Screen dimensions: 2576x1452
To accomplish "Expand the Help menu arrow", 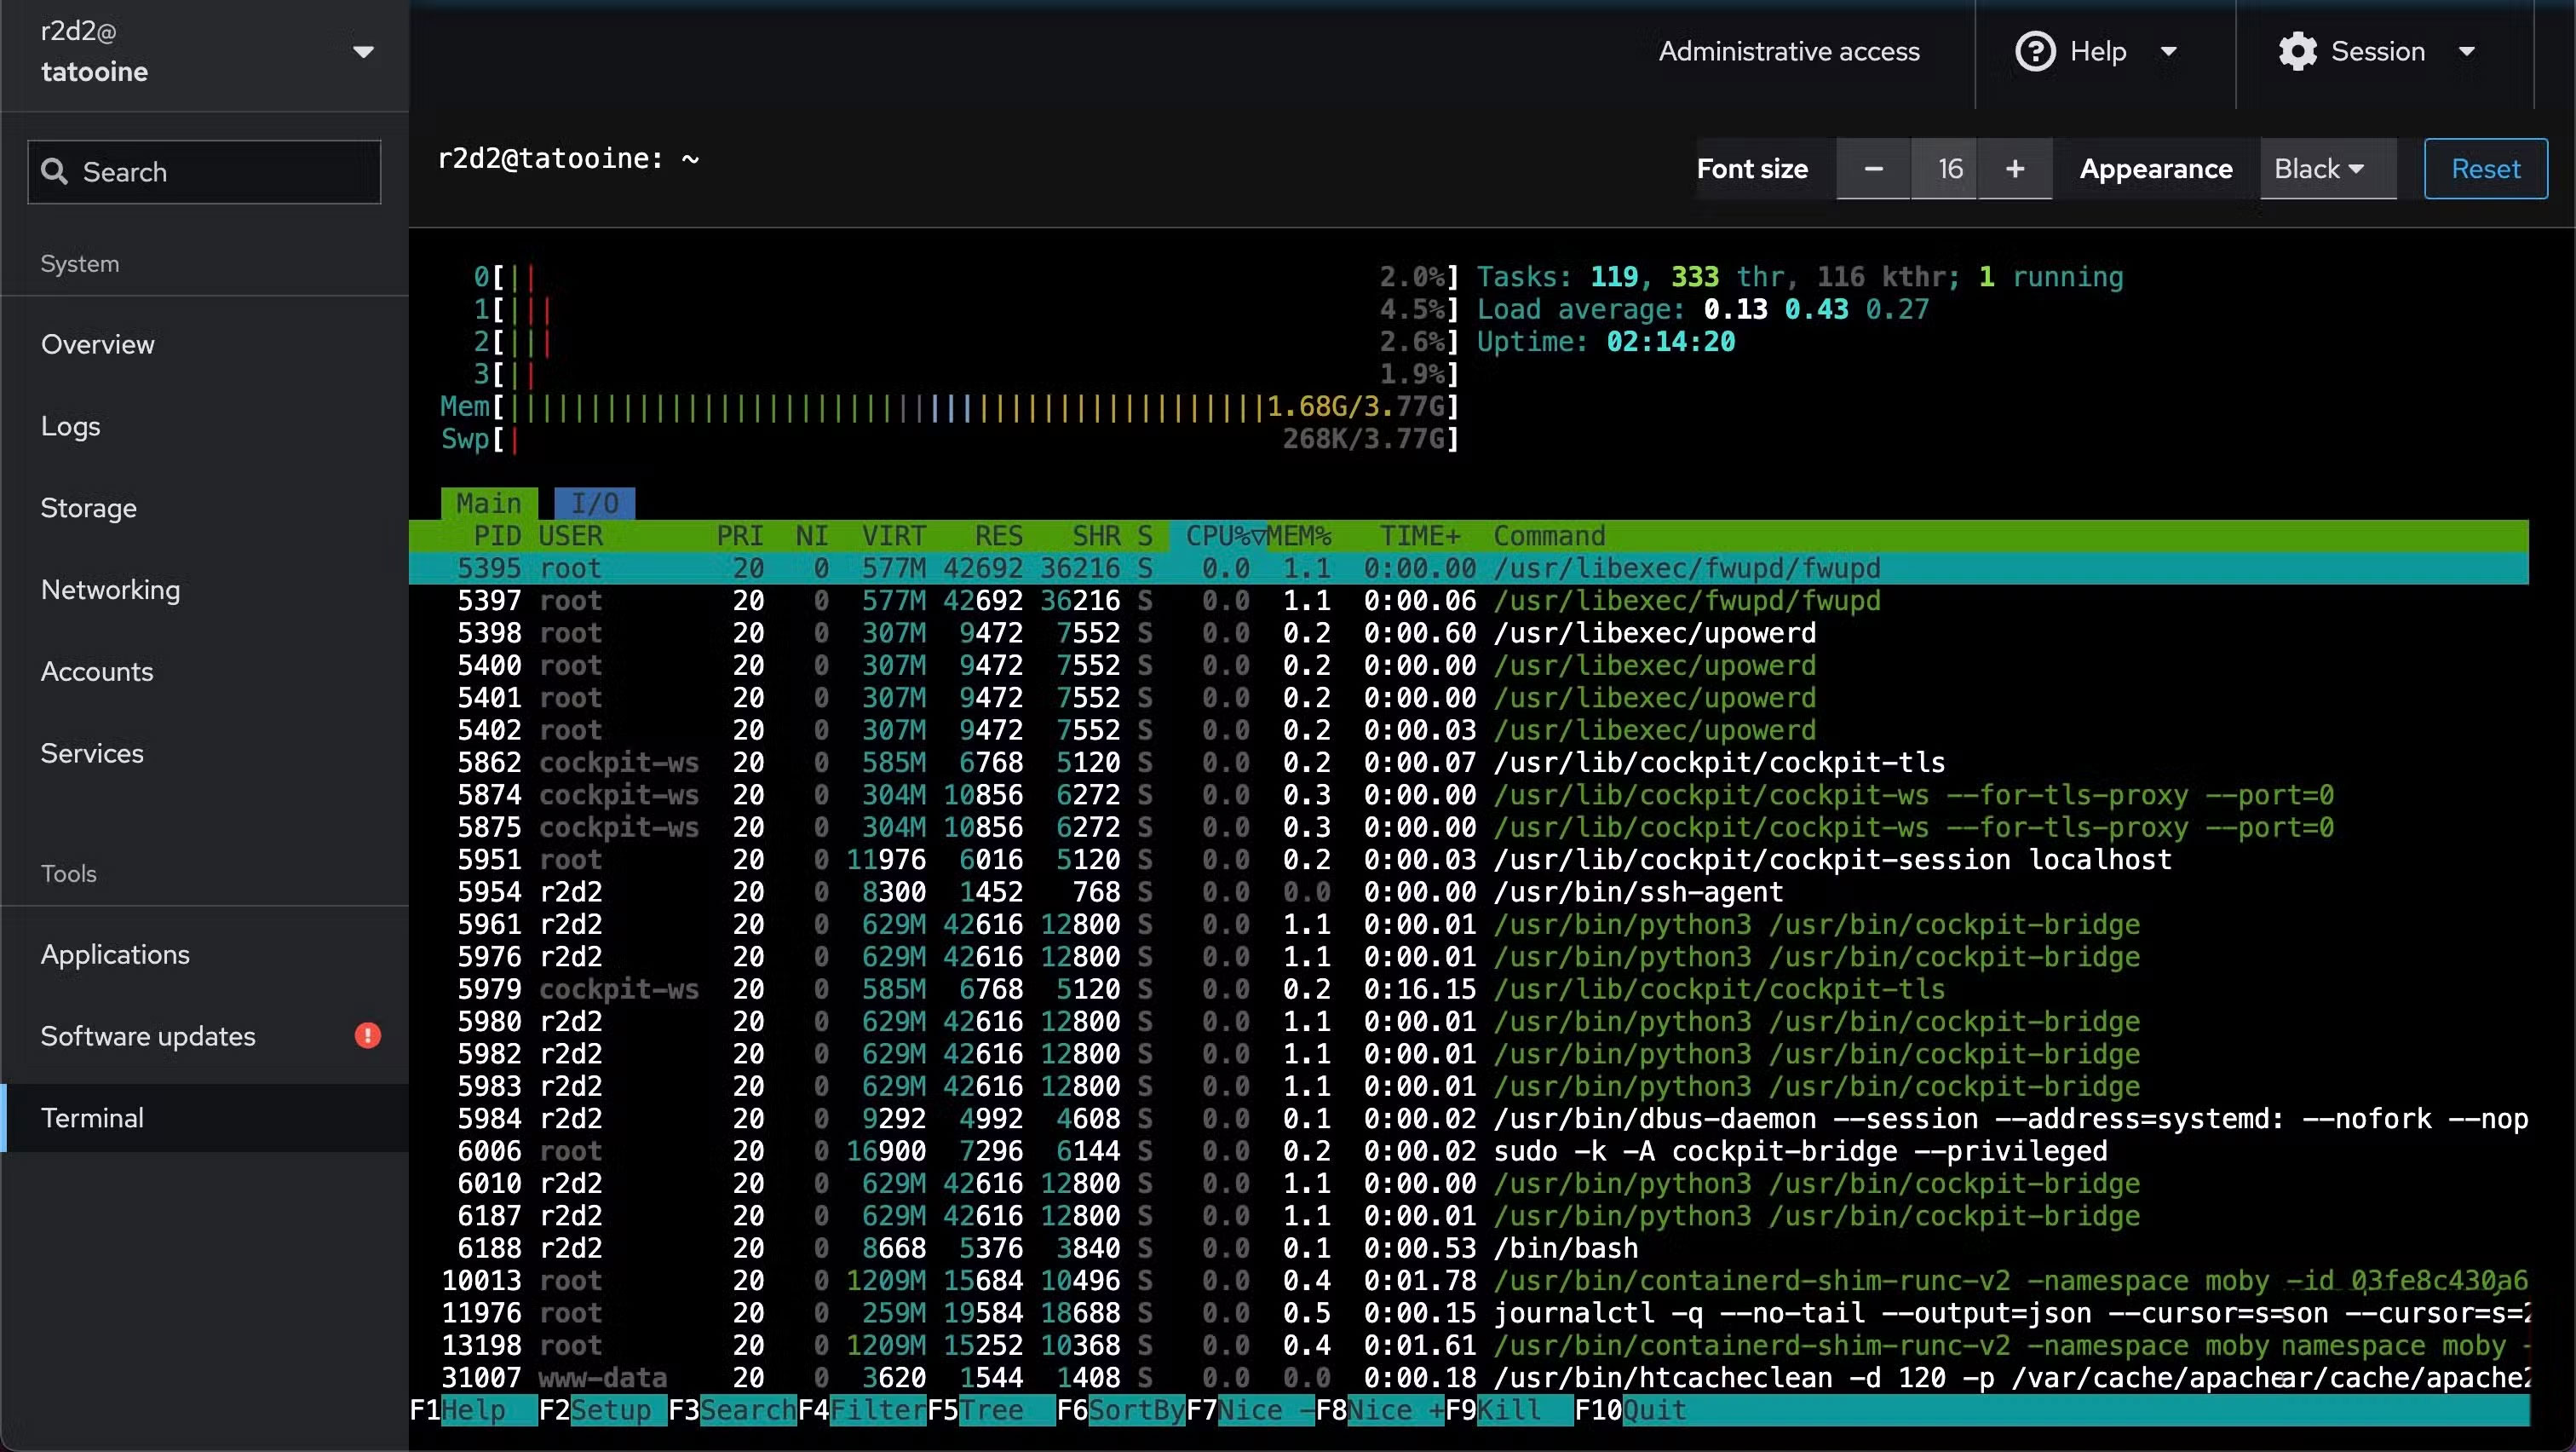I will point(2168,52).
